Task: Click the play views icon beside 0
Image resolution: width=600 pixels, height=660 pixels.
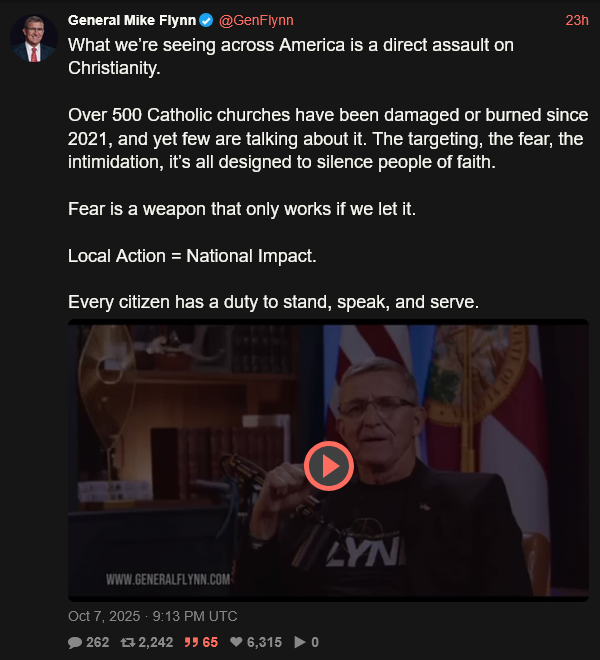Action: tap(300, 642)
